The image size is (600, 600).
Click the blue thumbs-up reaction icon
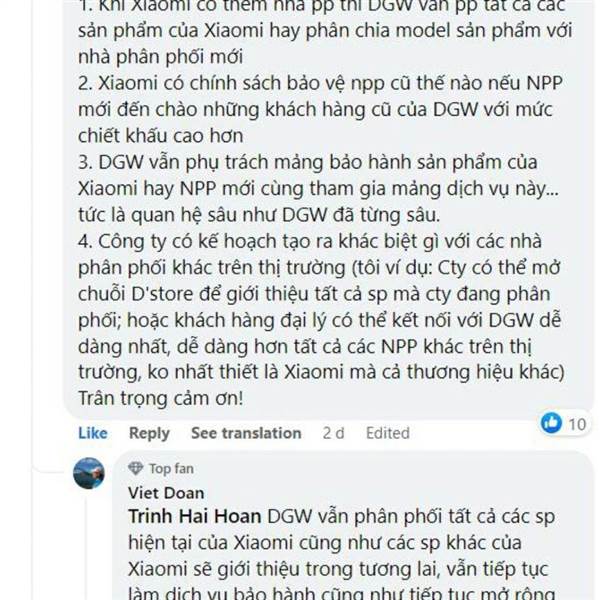551,423
